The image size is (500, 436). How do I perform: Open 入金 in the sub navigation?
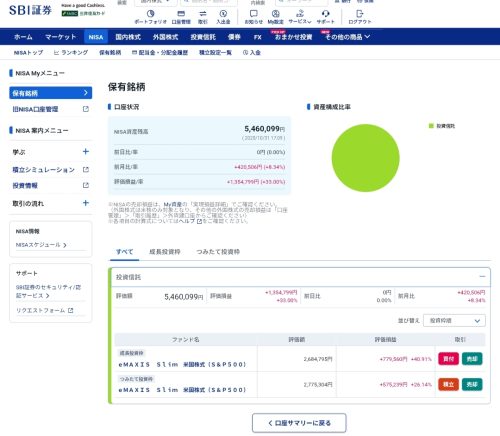click(x=252, y=53)
